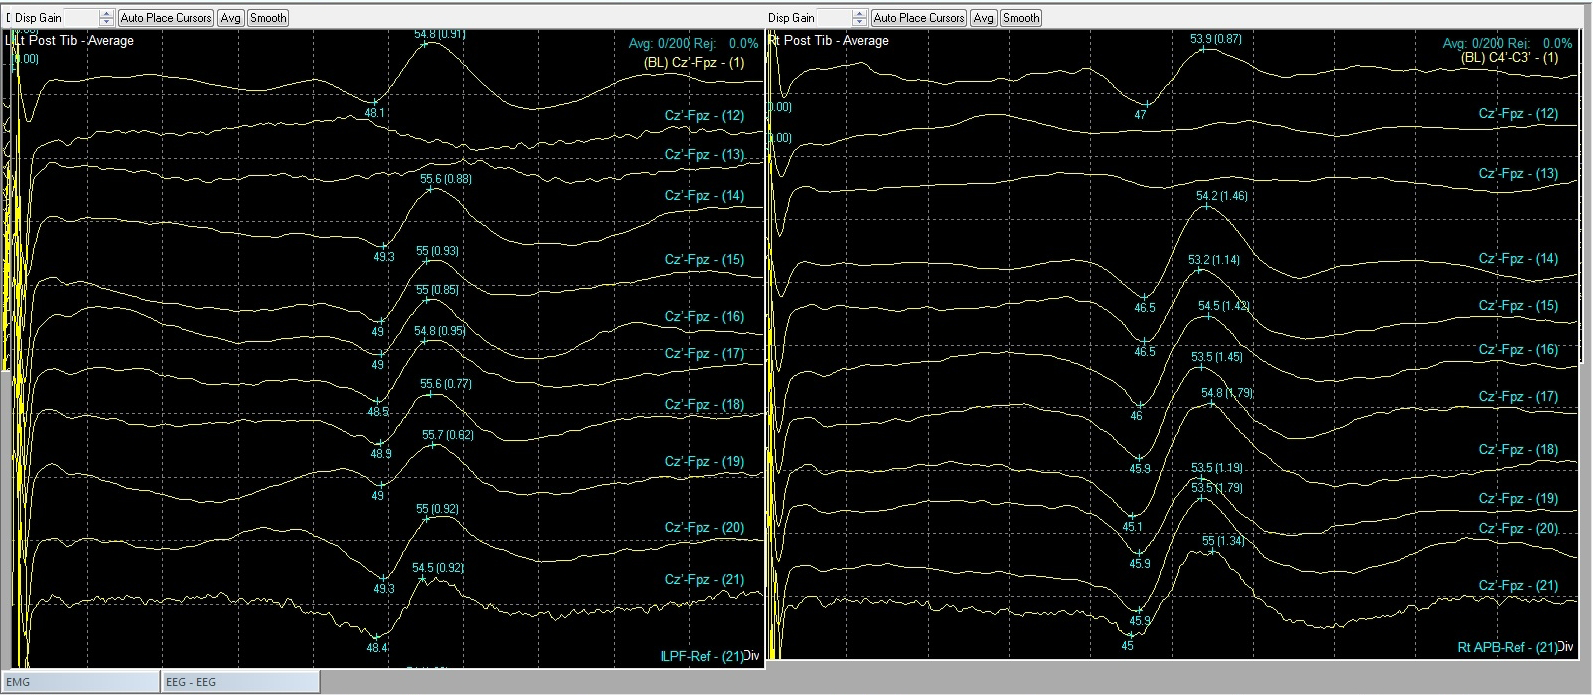The height and width of the screenshot is (695, 1593).
Task: Select the 54.2 (1.46) peak cursor
Action: [x=1206, y=207]
